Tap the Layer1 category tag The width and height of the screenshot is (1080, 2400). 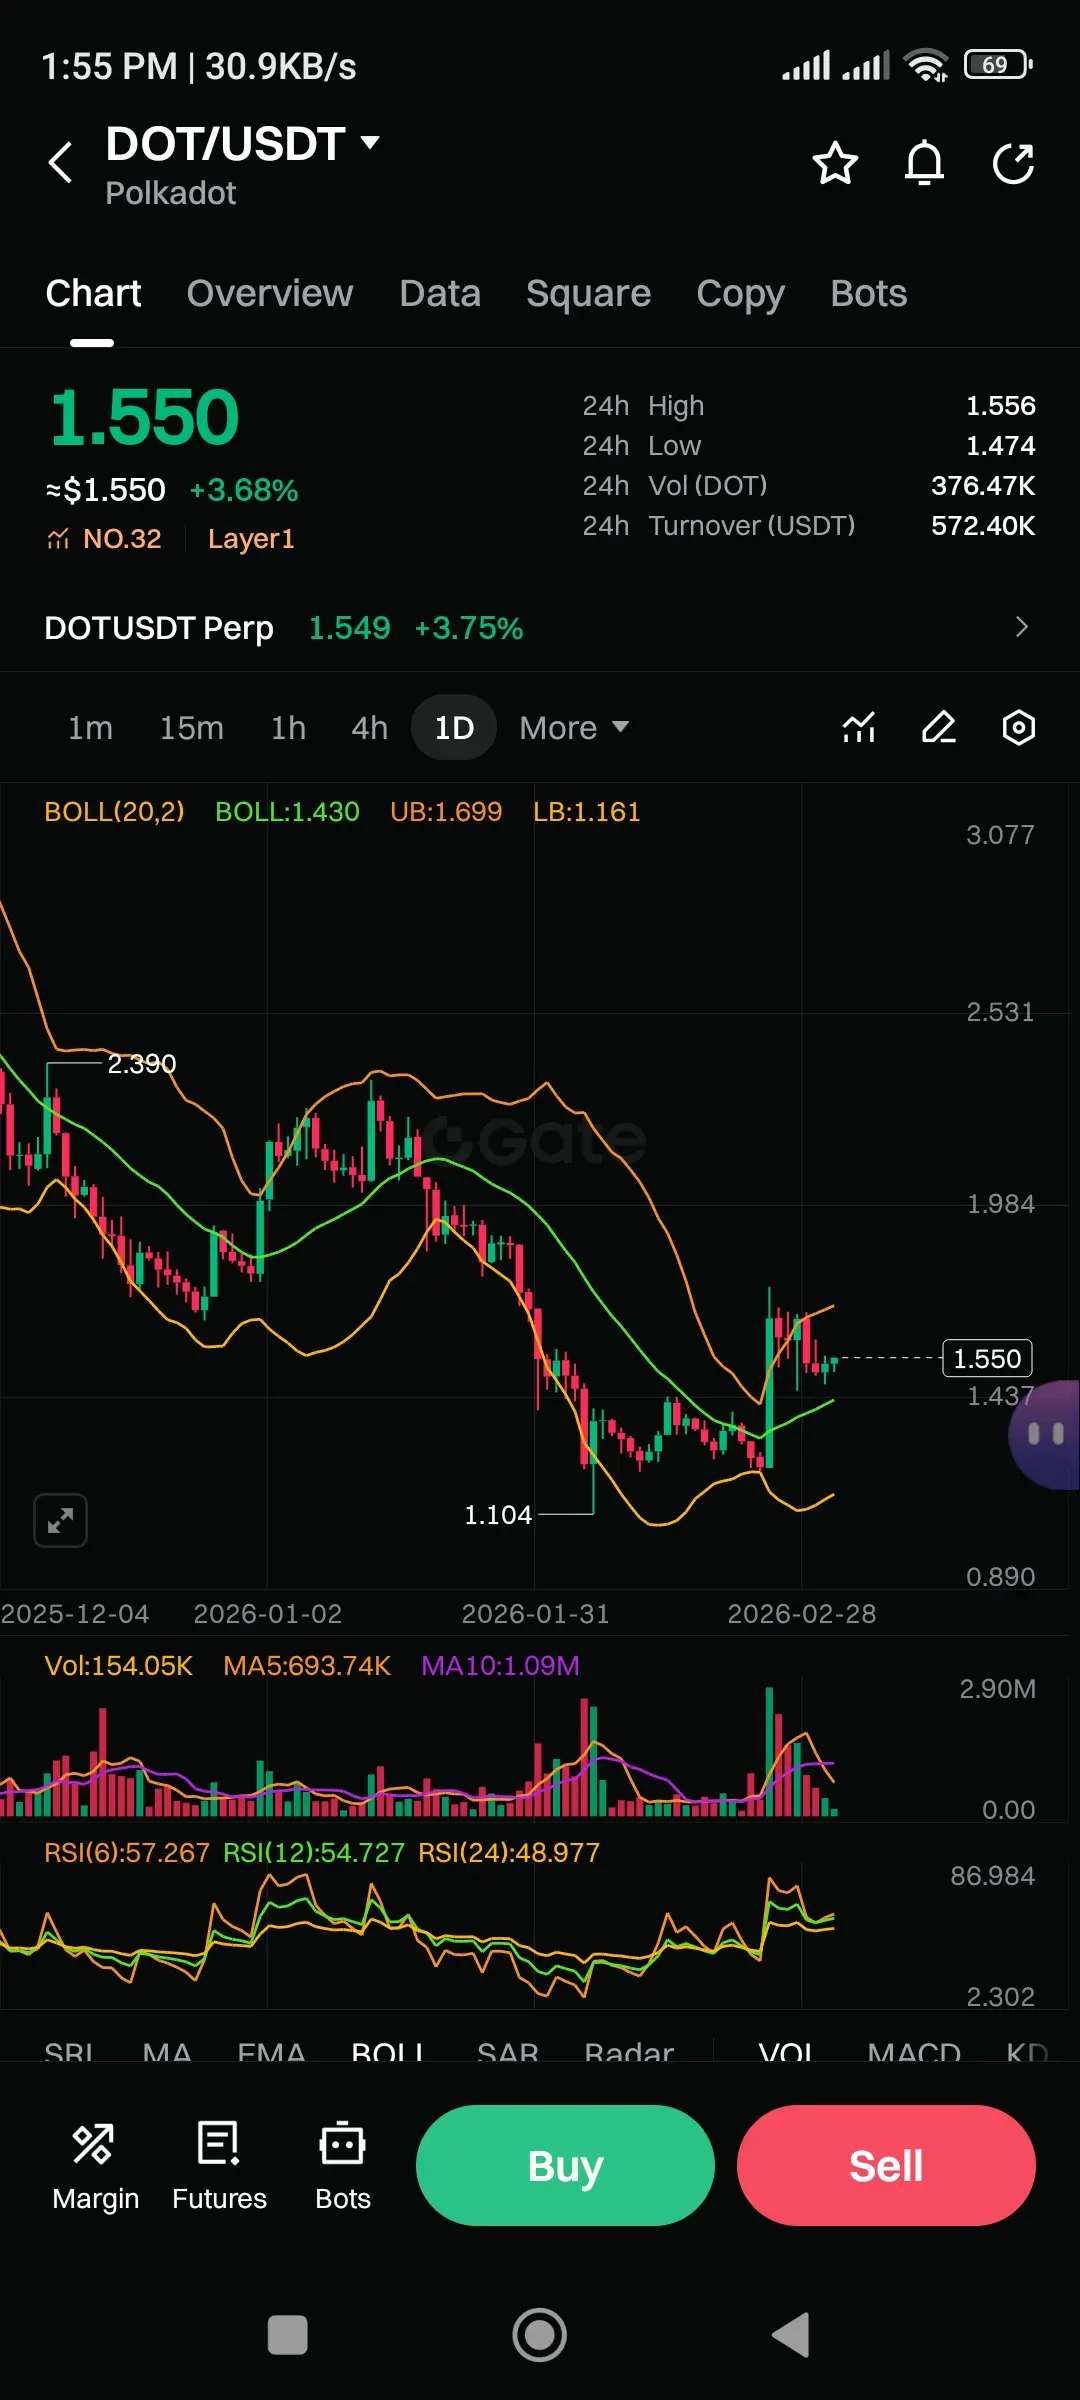[x=251, y=539]
